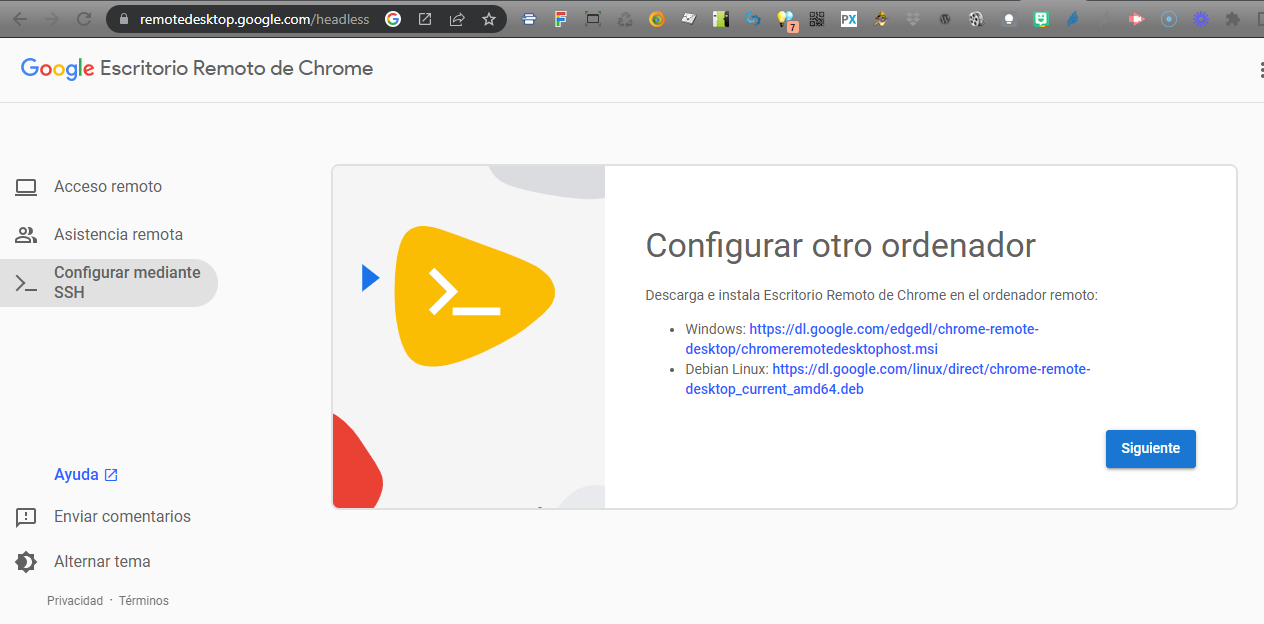This screenshot has height=624, width=1264.
Task: Open the QR code extension
Action: [817, 19]
